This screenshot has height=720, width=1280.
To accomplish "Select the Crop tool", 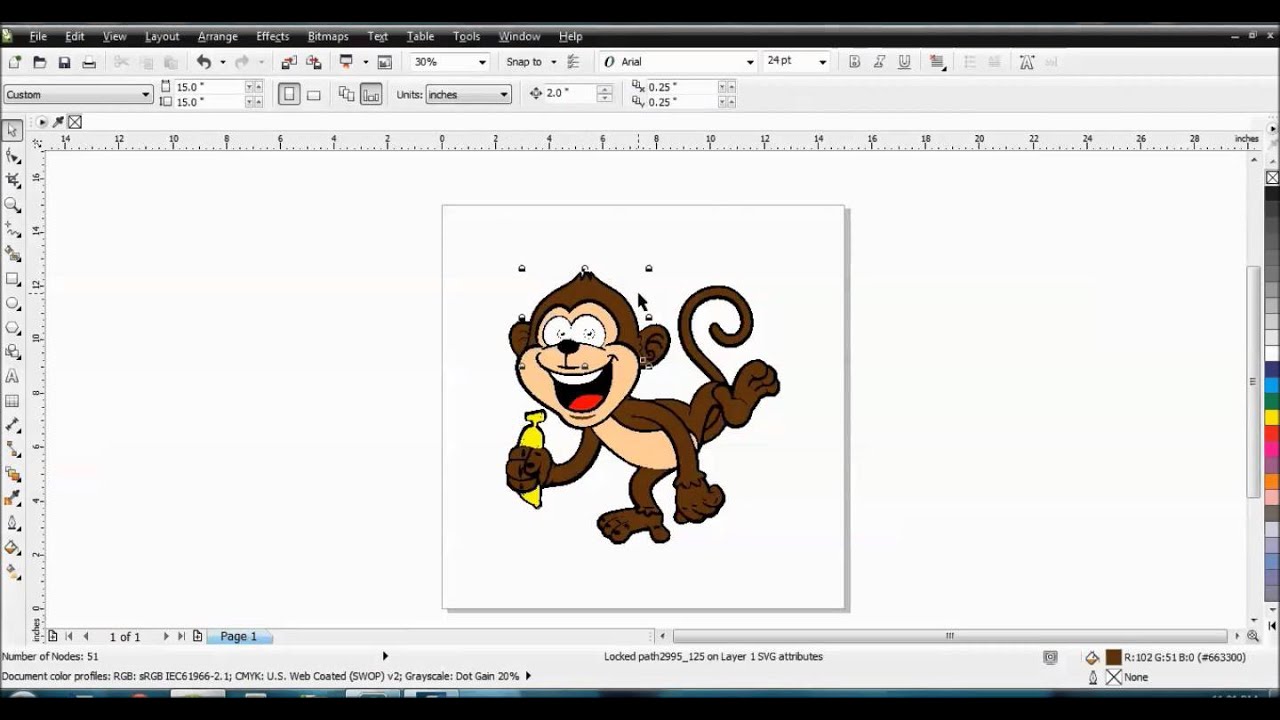I will 12,180.
